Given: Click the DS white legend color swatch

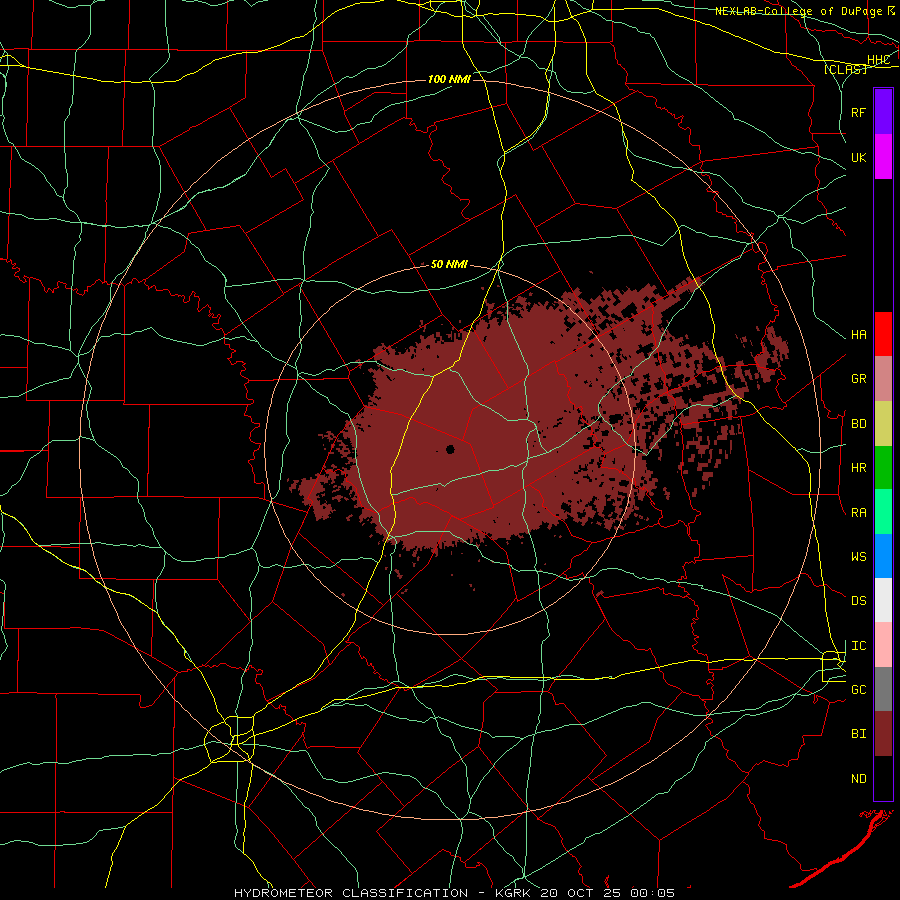Looking at the screenshot, I should tap(883, 600).
